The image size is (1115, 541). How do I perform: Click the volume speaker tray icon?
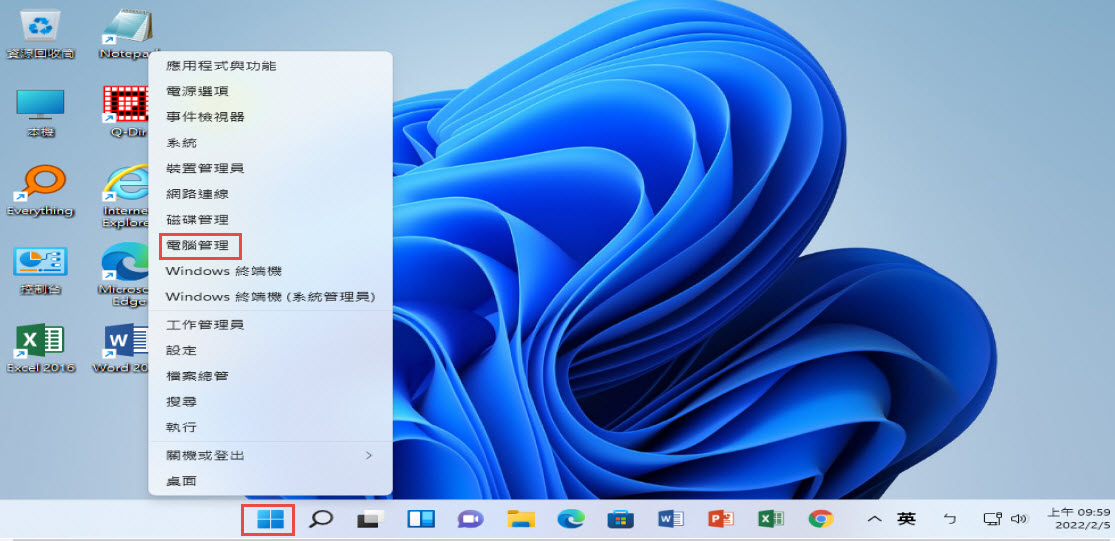(x=1019, y=519)
